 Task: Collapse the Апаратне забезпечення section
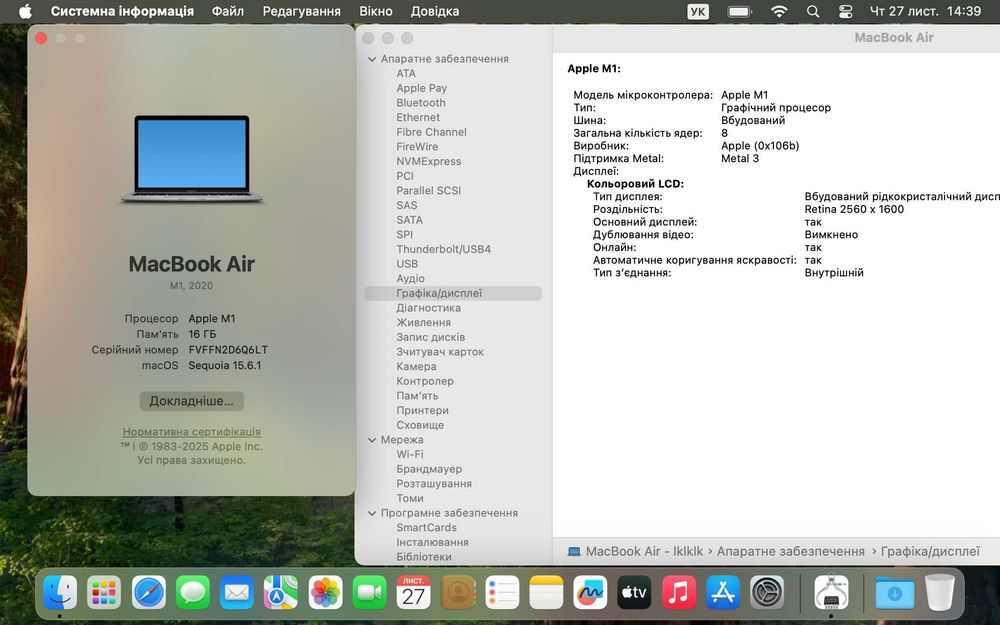pyautogui.click(x=372, y=59)
